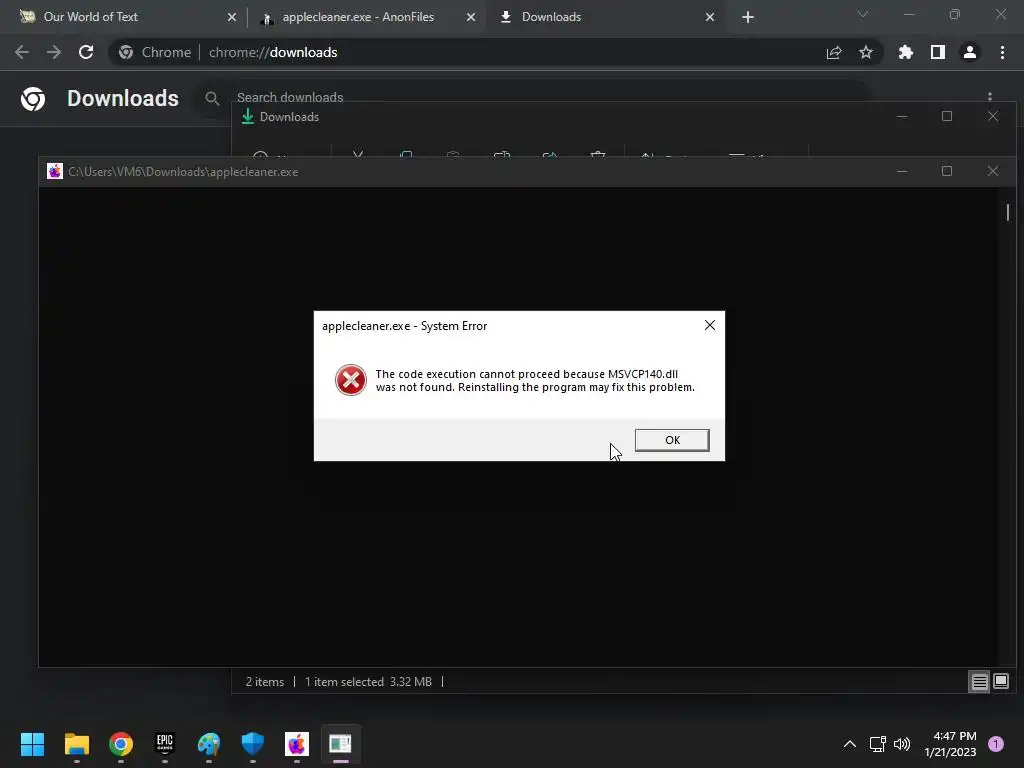Click the Downloads Explorer window title icon
This screenshot has height=768, width=1024.
point(248,116)
